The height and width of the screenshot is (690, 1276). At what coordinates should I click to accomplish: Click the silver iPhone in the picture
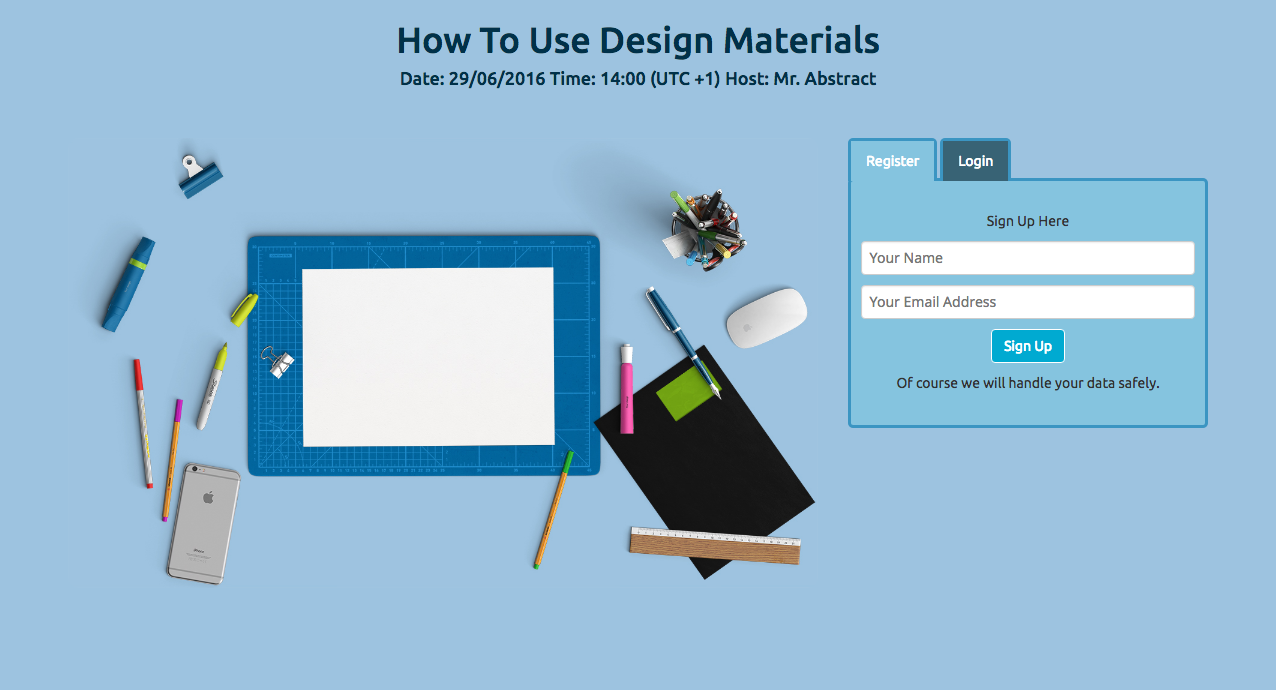[x=204, y=522]
